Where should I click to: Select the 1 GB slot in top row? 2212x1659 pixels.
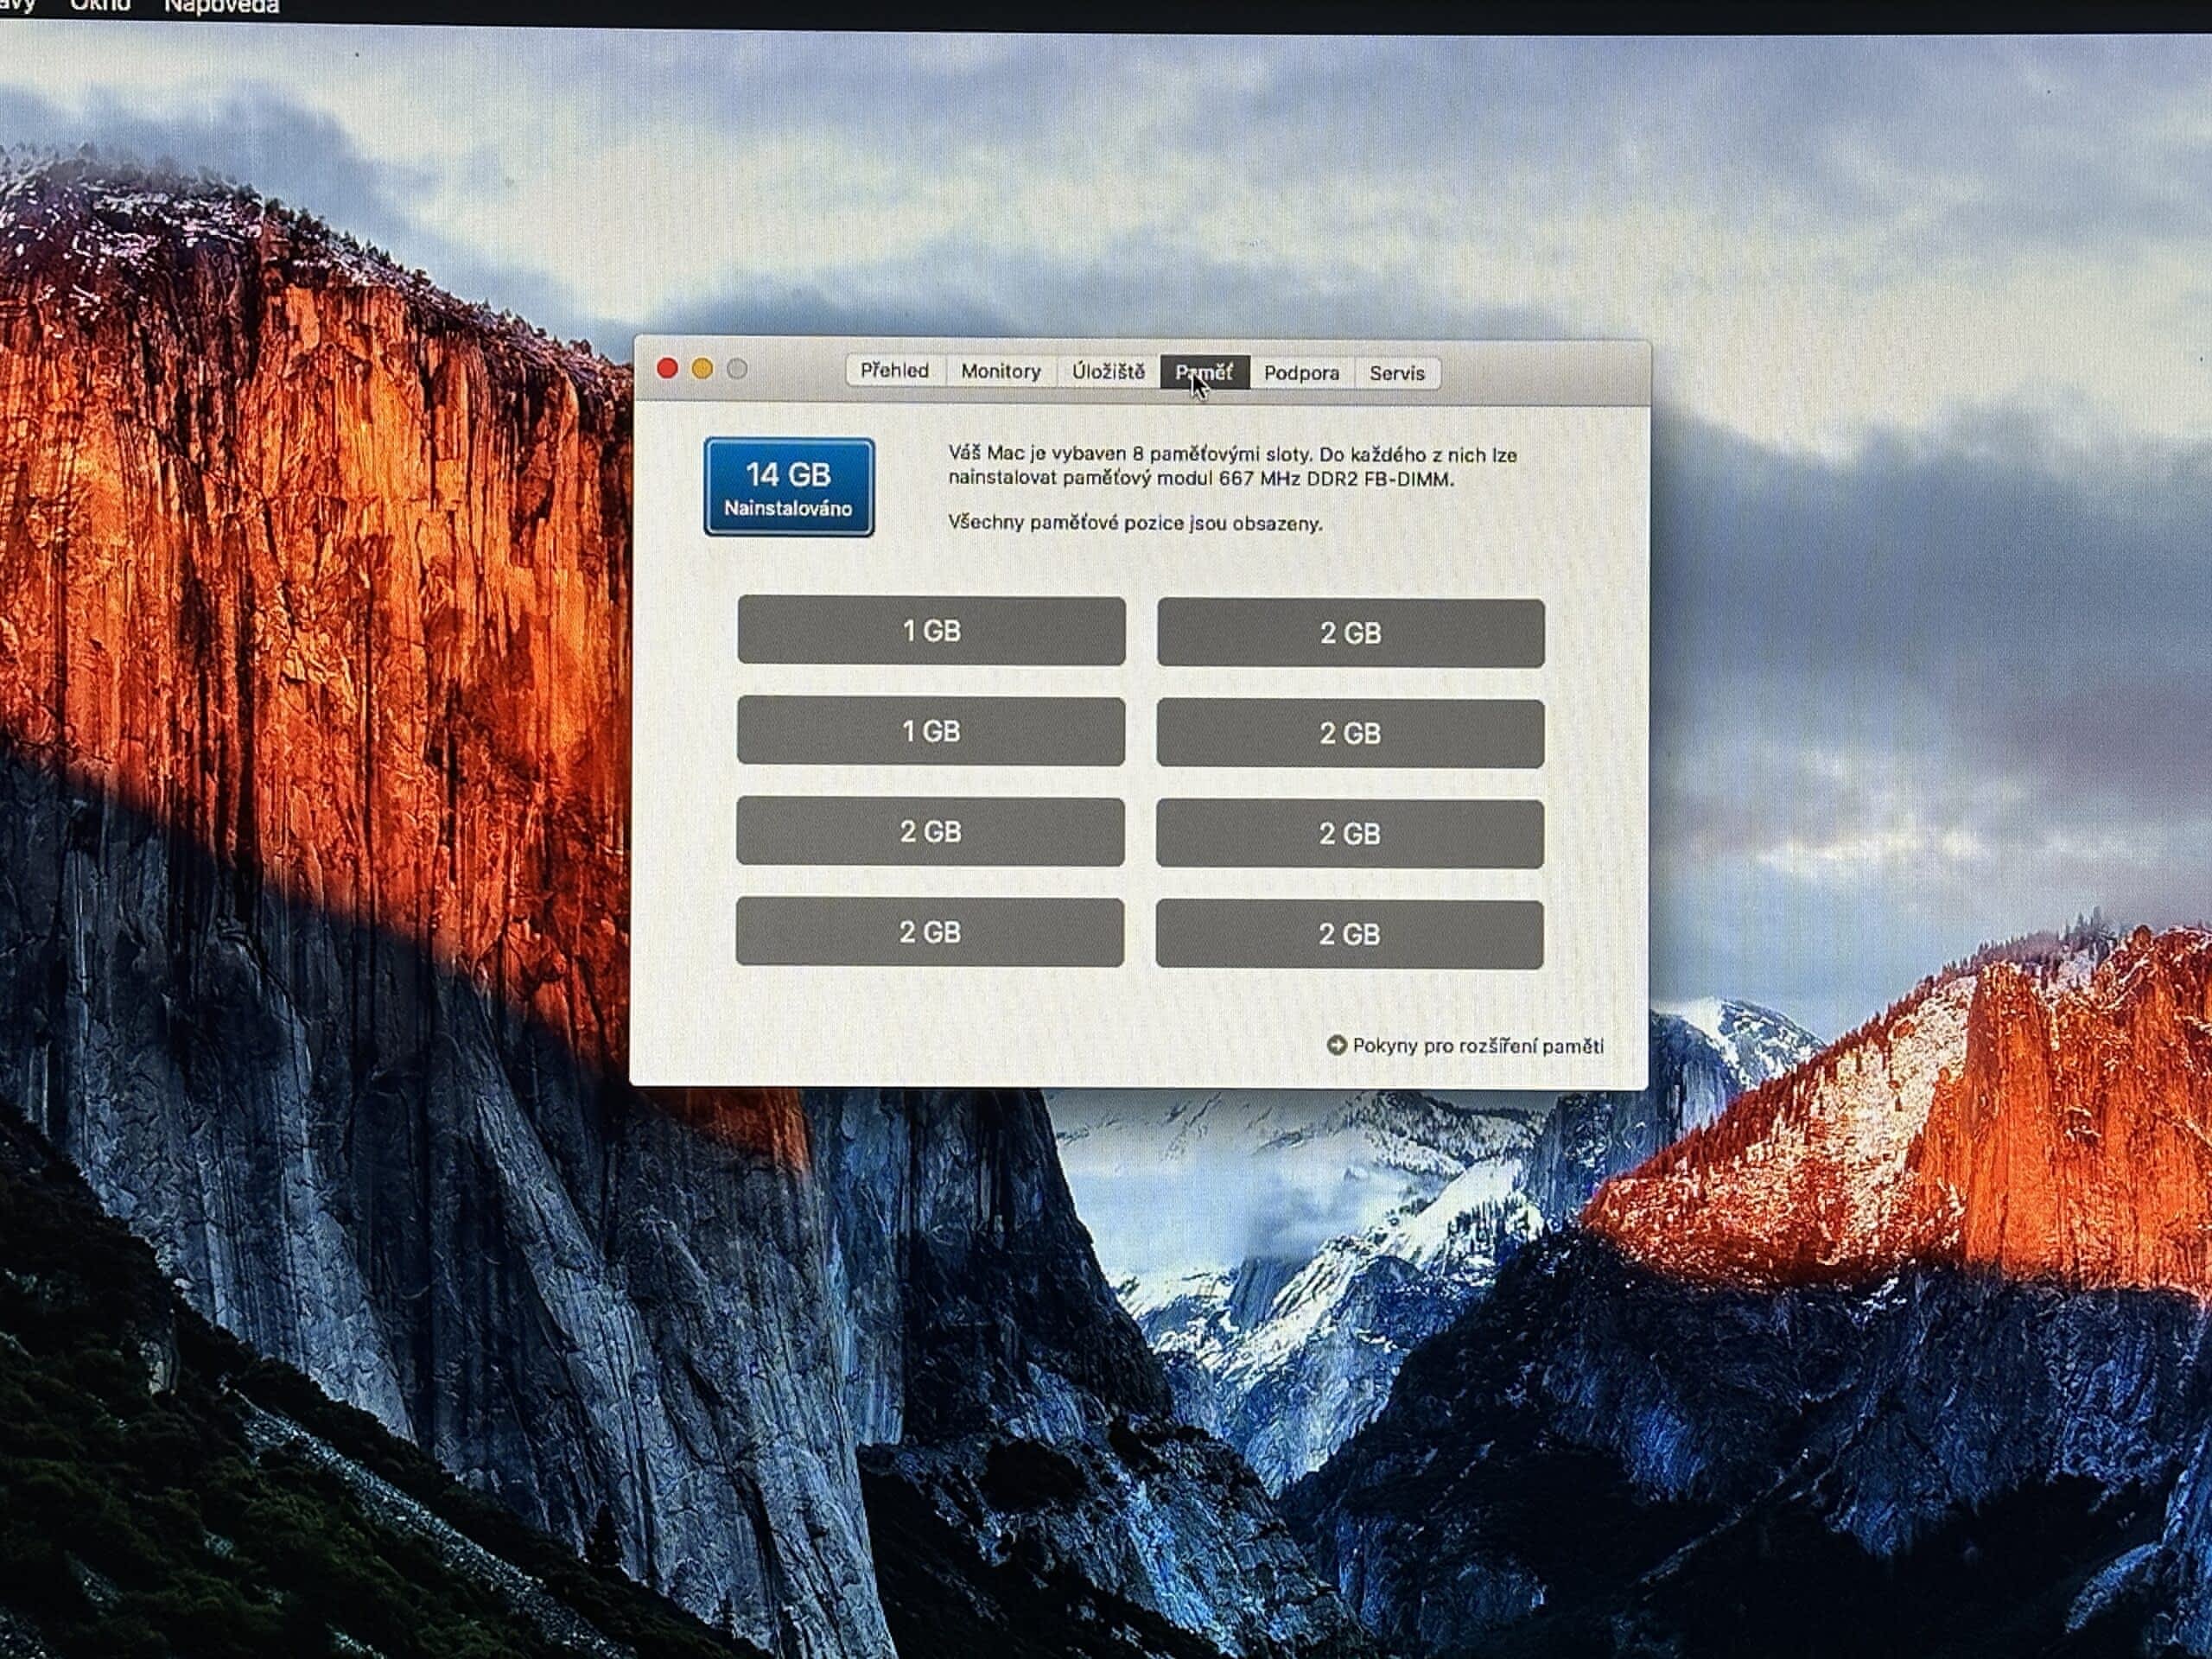click(x=931, y=631)
